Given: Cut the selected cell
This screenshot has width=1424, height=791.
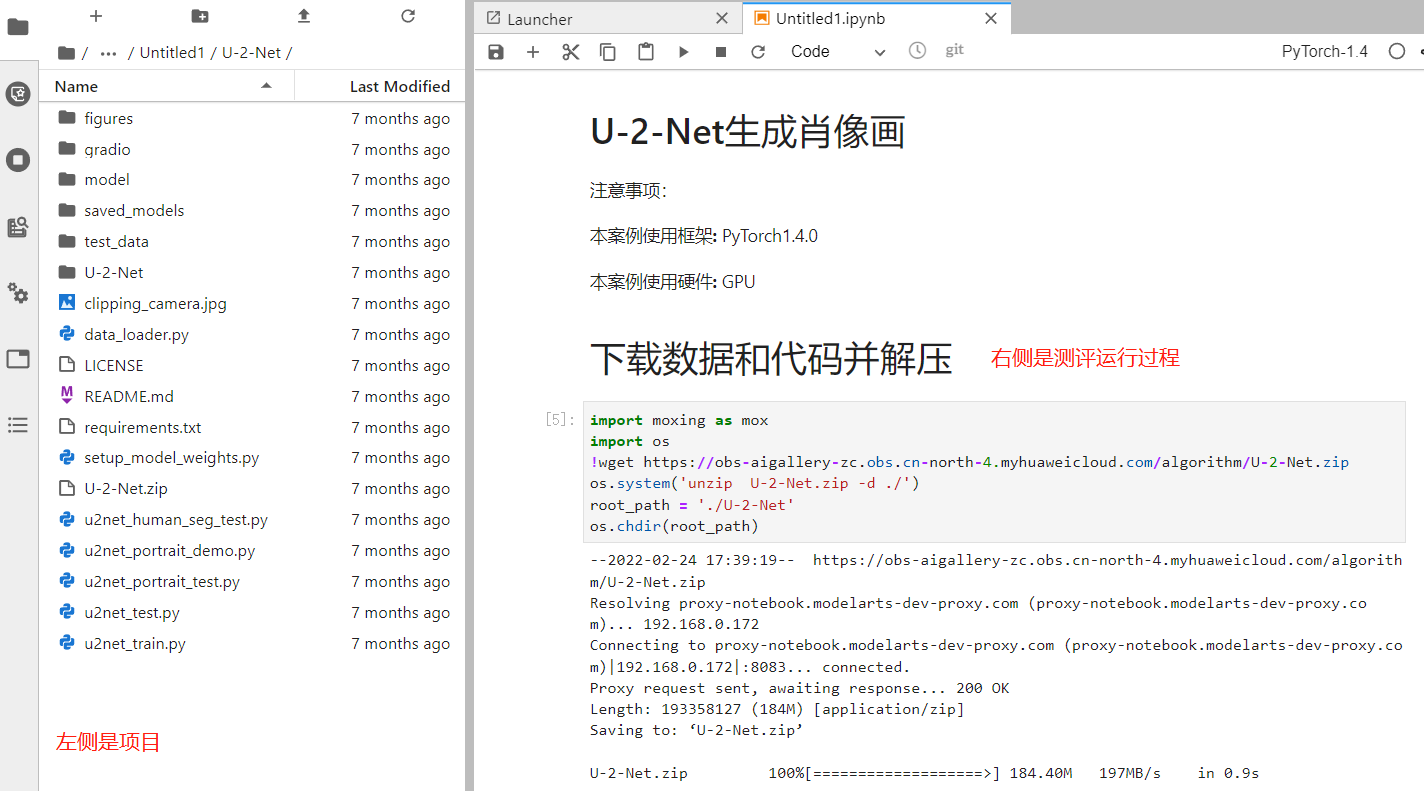Looking at the screenshot, I should (x=571, y=52).
